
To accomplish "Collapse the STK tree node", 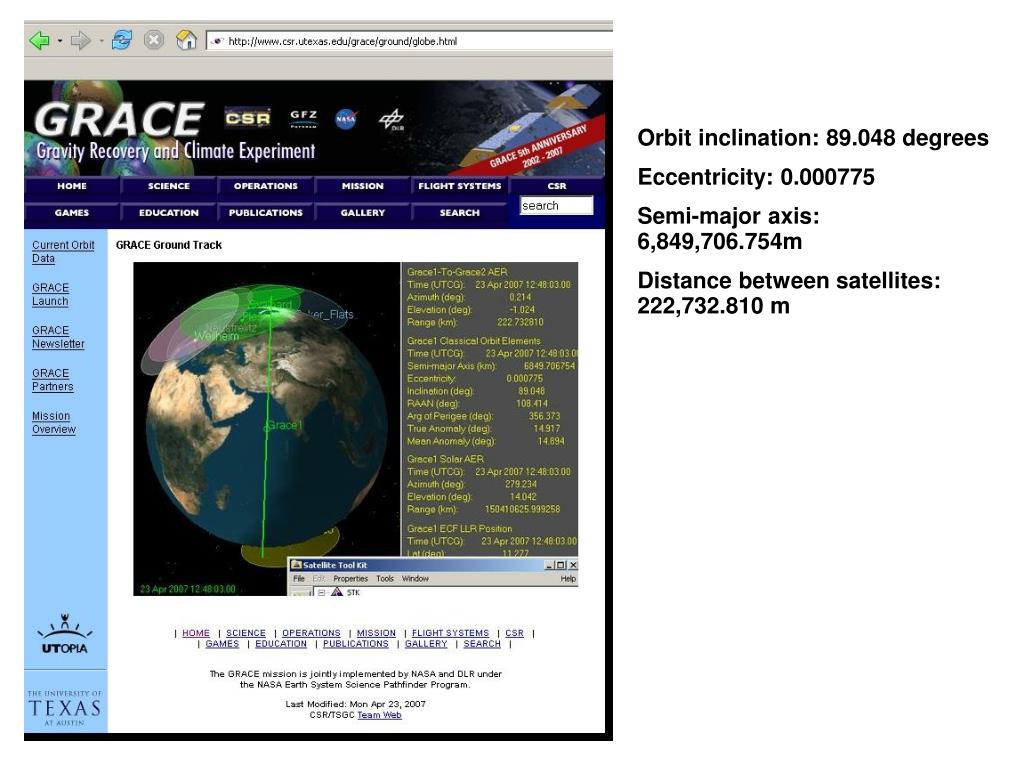I will 321,592.
